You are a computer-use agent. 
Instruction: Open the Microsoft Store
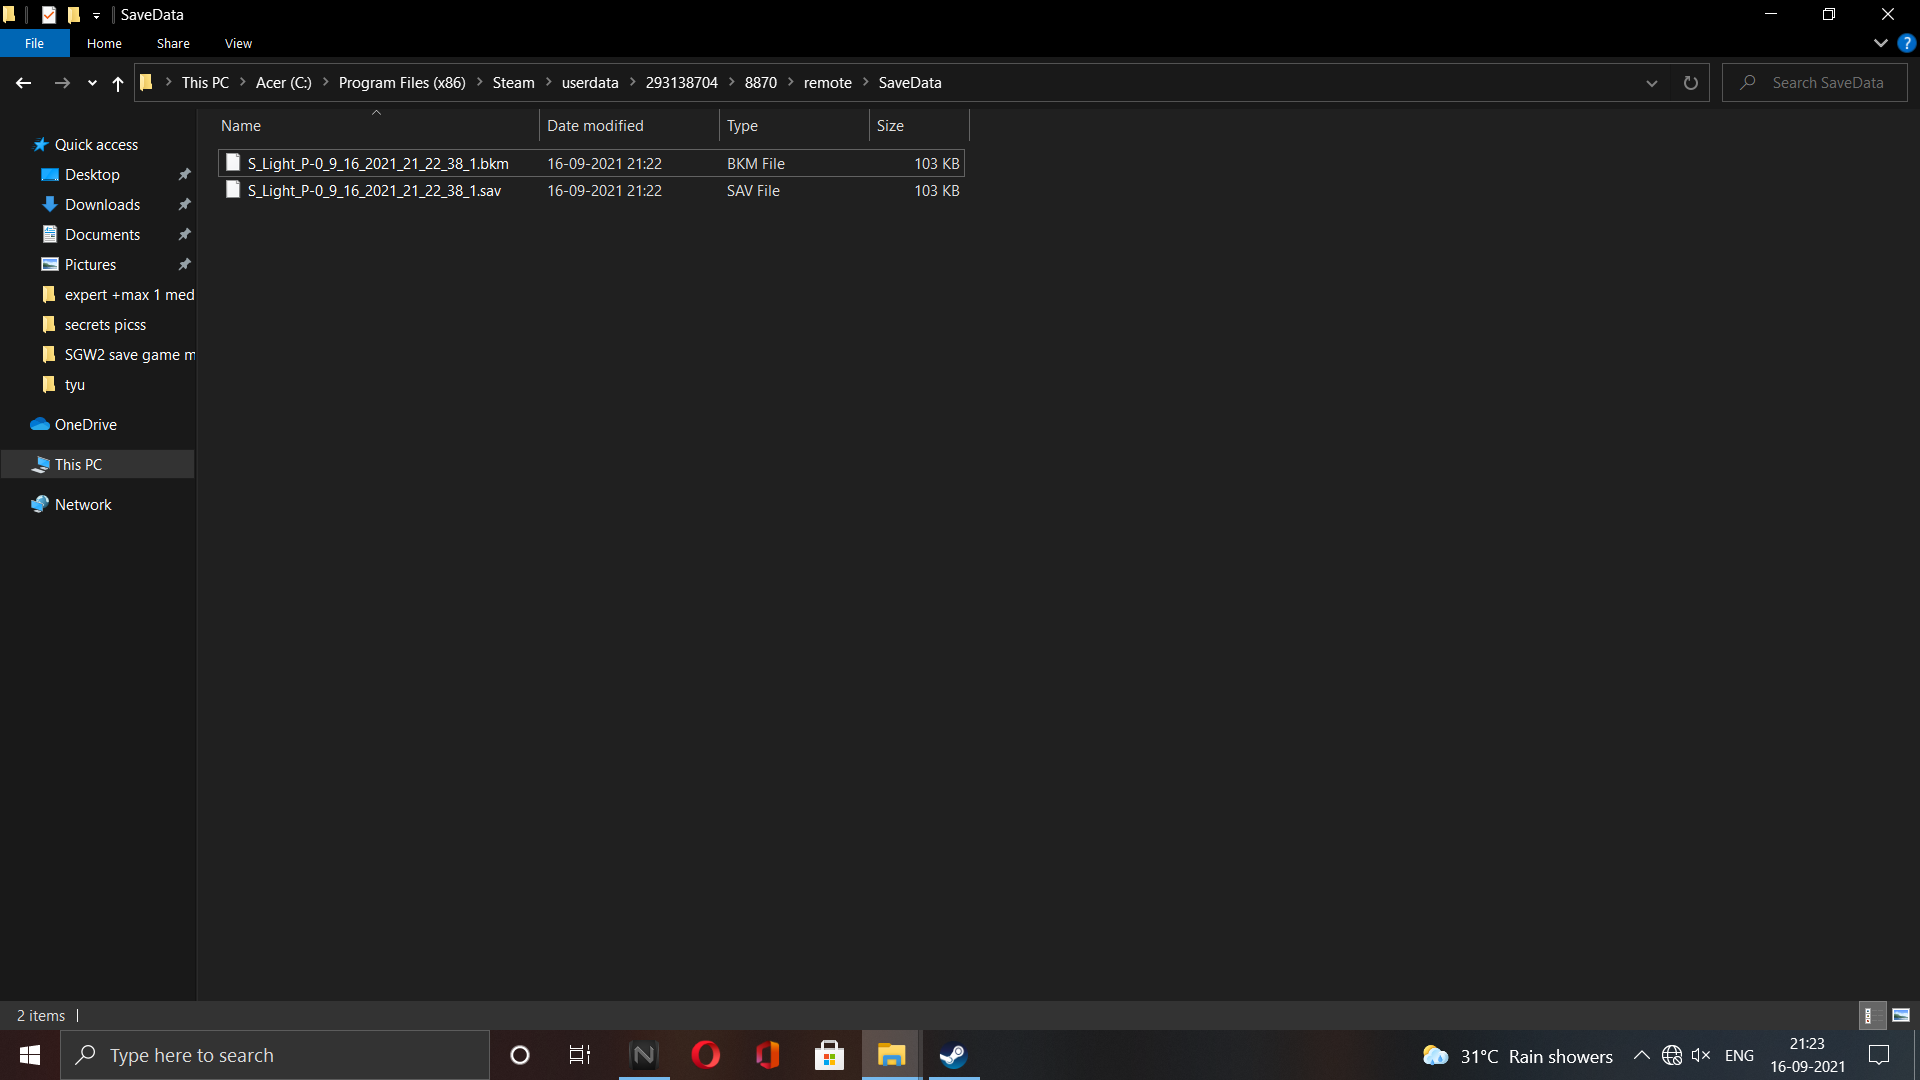[x=829, y=1055]
